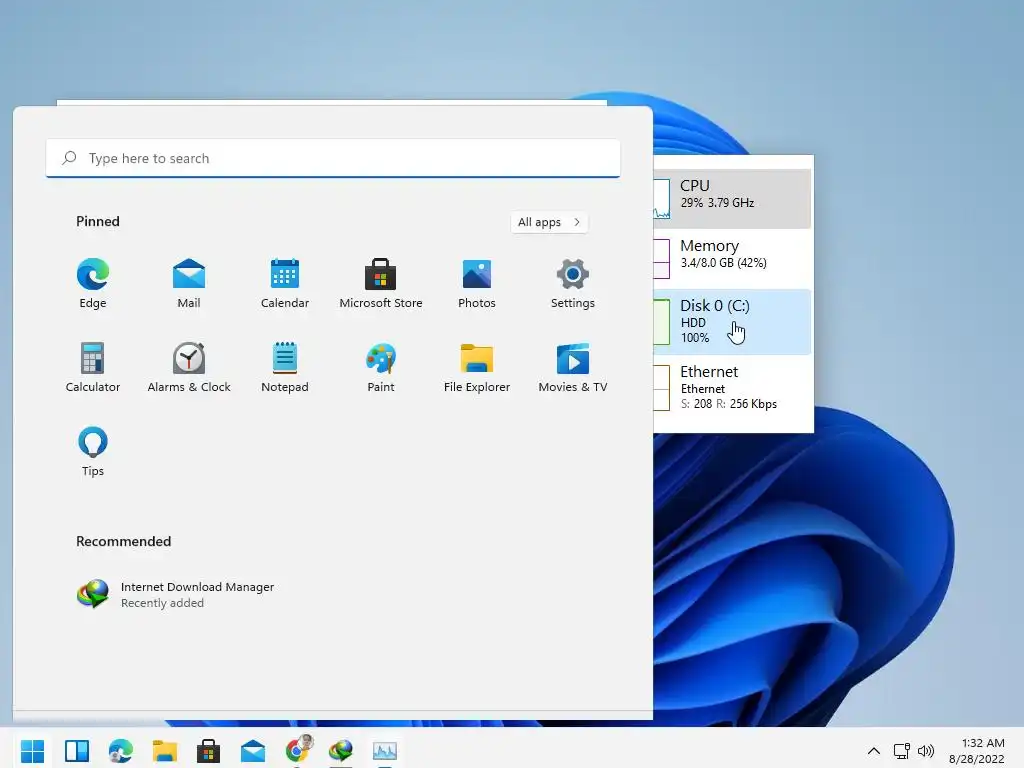
Task: Open Alarms & Clock app
Action: (x=189, y=367)
